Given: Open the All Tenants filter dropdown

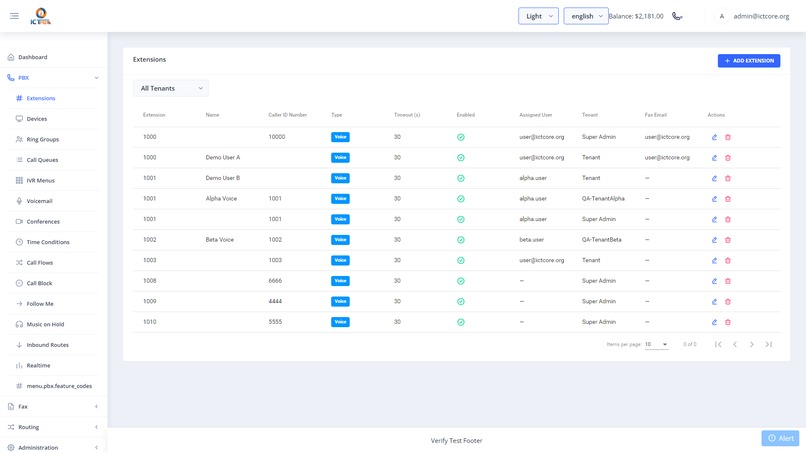Looking at the screenshot, I should coord(171,88).
